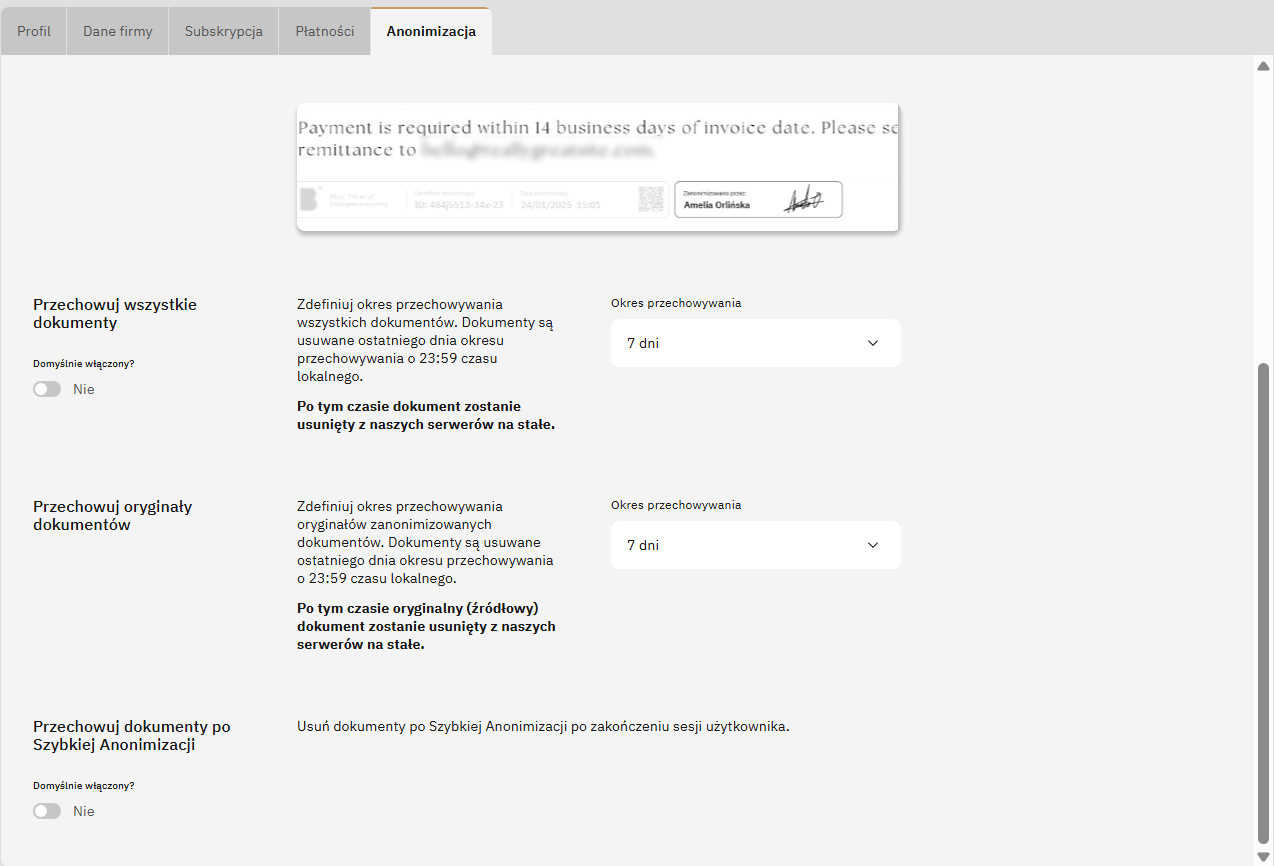Image resolution: width=1274 pixels, height=866 pixels.
Task: Click the scrollbar up arrow
Action: tap(1263, 66)
